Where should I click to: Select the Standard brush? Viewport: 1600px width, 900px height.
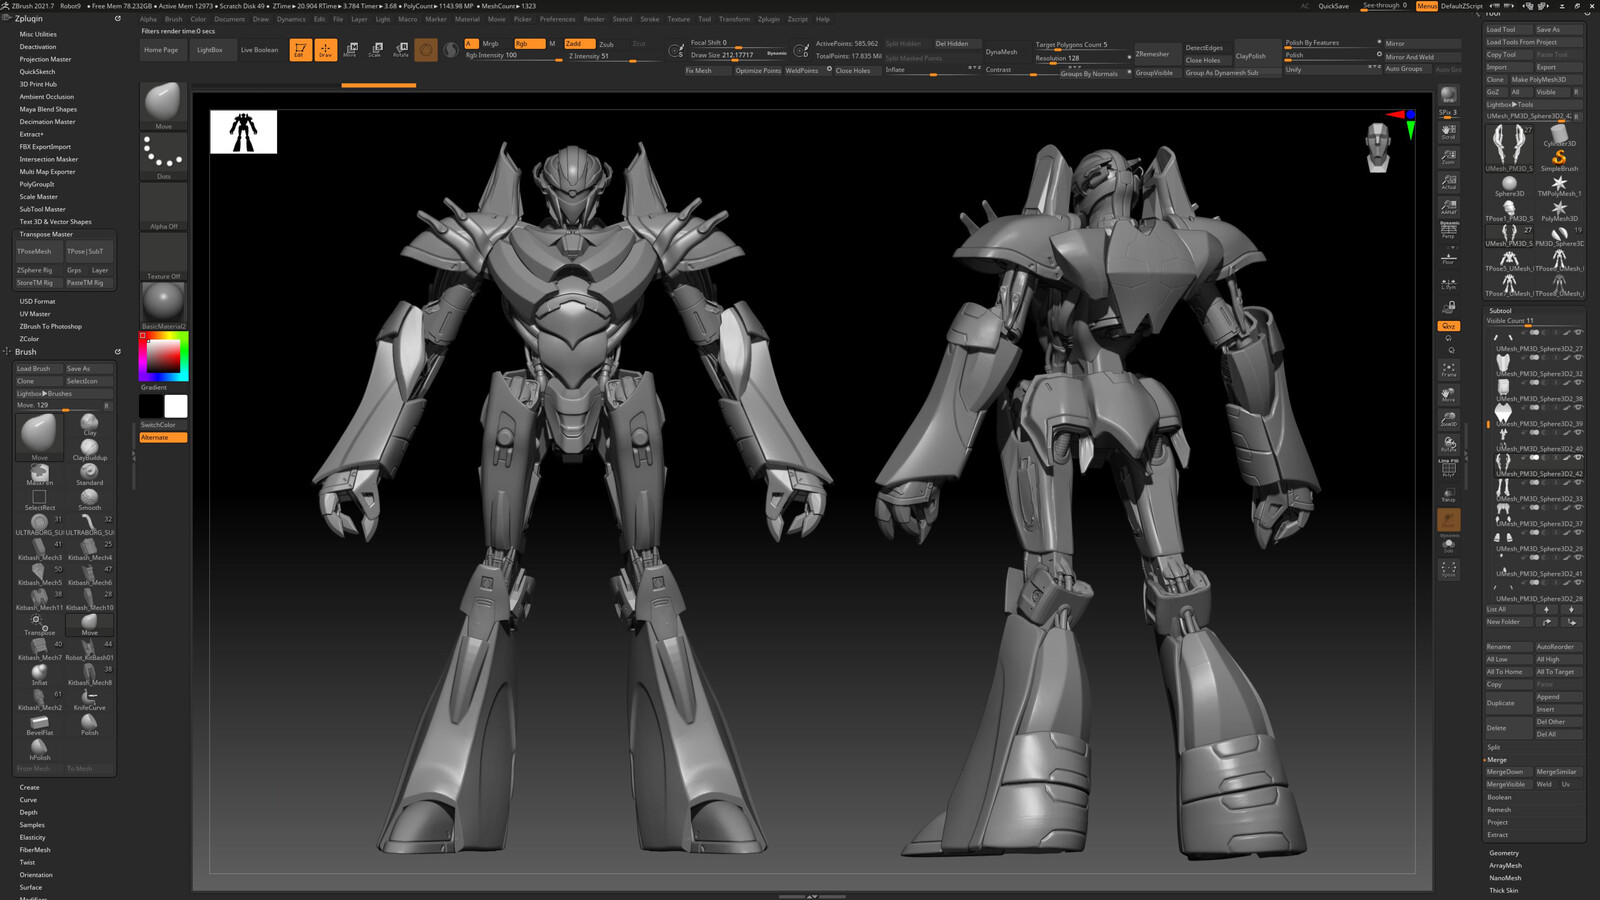(x=89, y=474)
